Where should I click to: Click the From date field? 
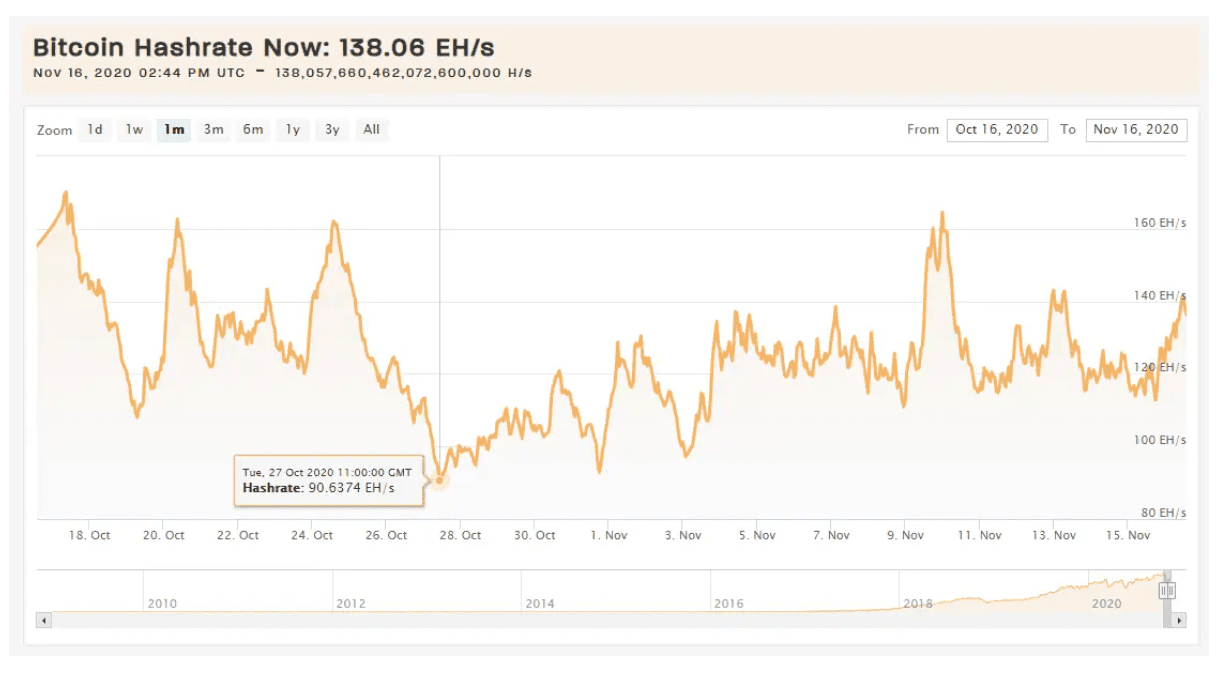(x=997, y=130)
